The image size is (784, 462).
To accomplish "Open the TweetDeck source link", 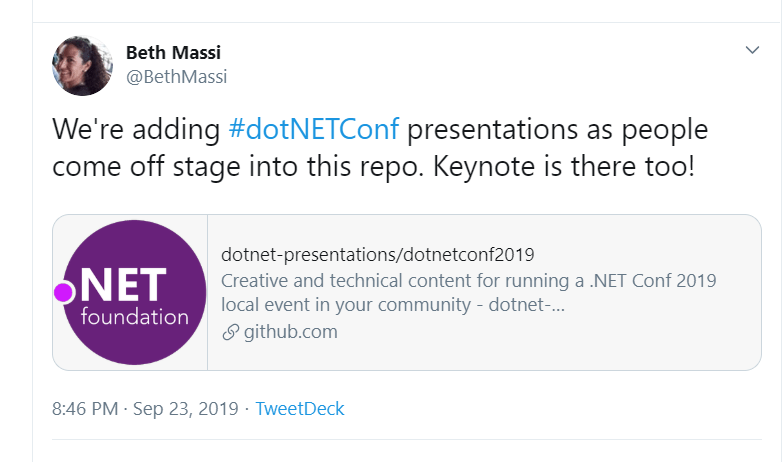I will click(x=300, y=408).
